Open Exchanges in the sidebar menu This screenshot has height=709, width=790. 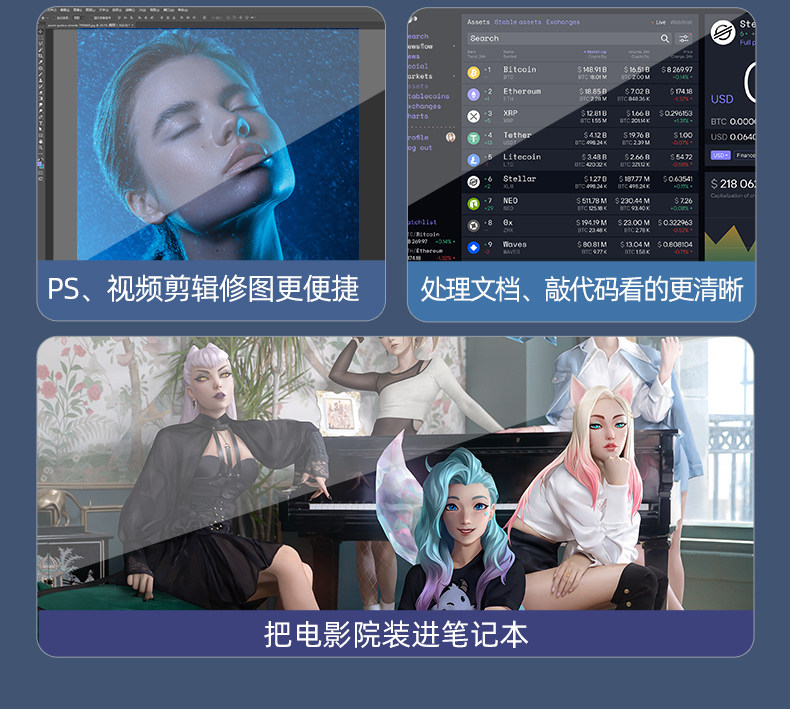[424, 106]
